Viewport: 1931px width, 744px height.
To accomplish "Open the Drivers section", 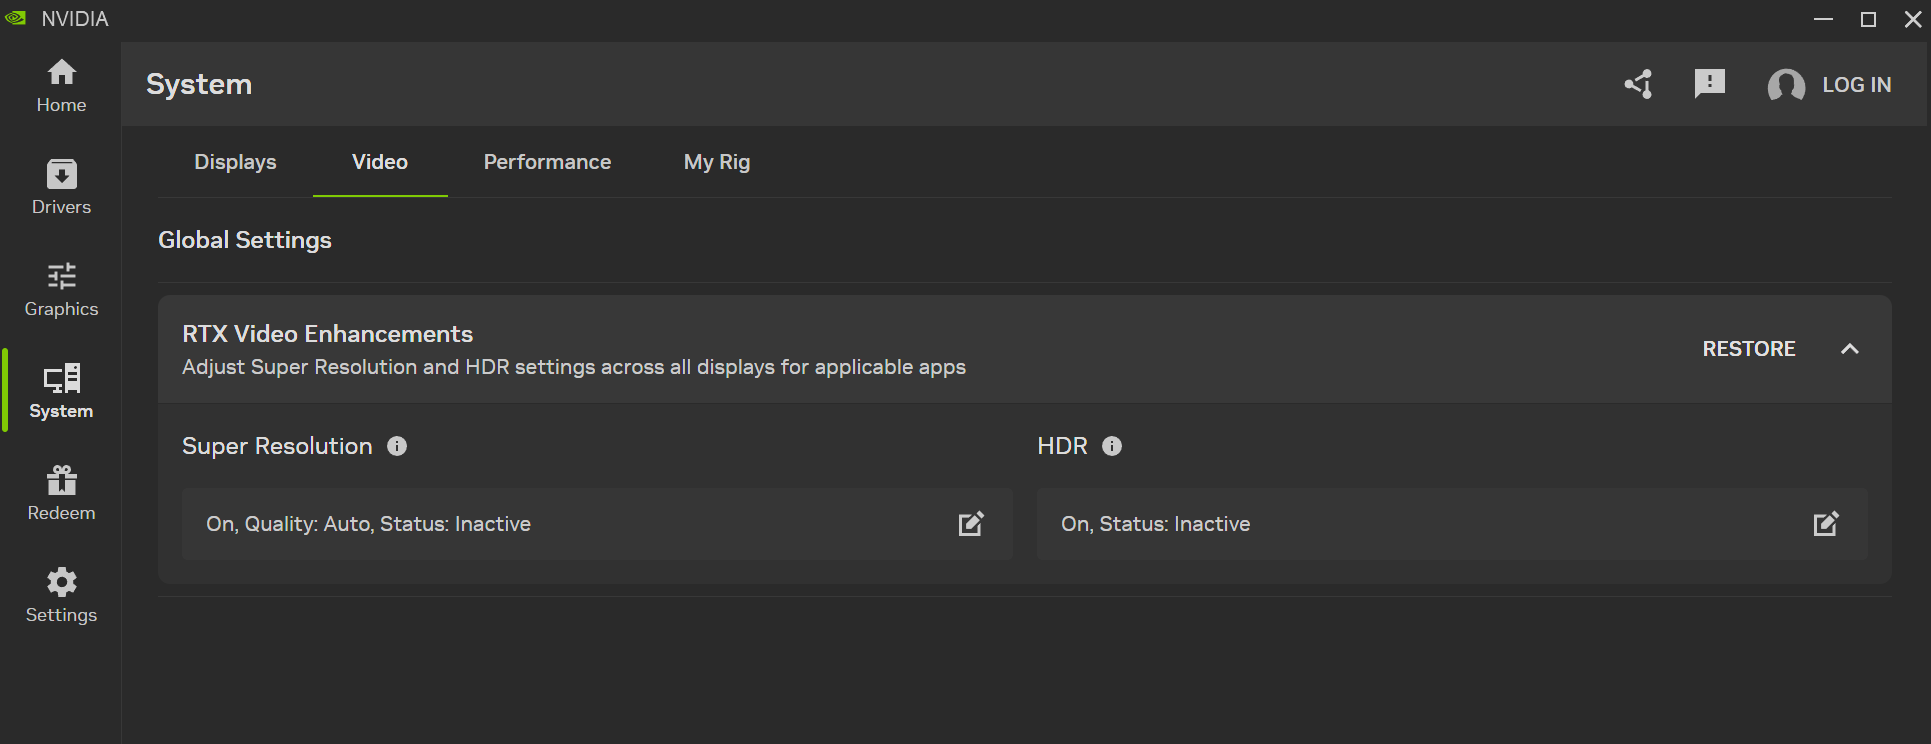I will [61, 188].
